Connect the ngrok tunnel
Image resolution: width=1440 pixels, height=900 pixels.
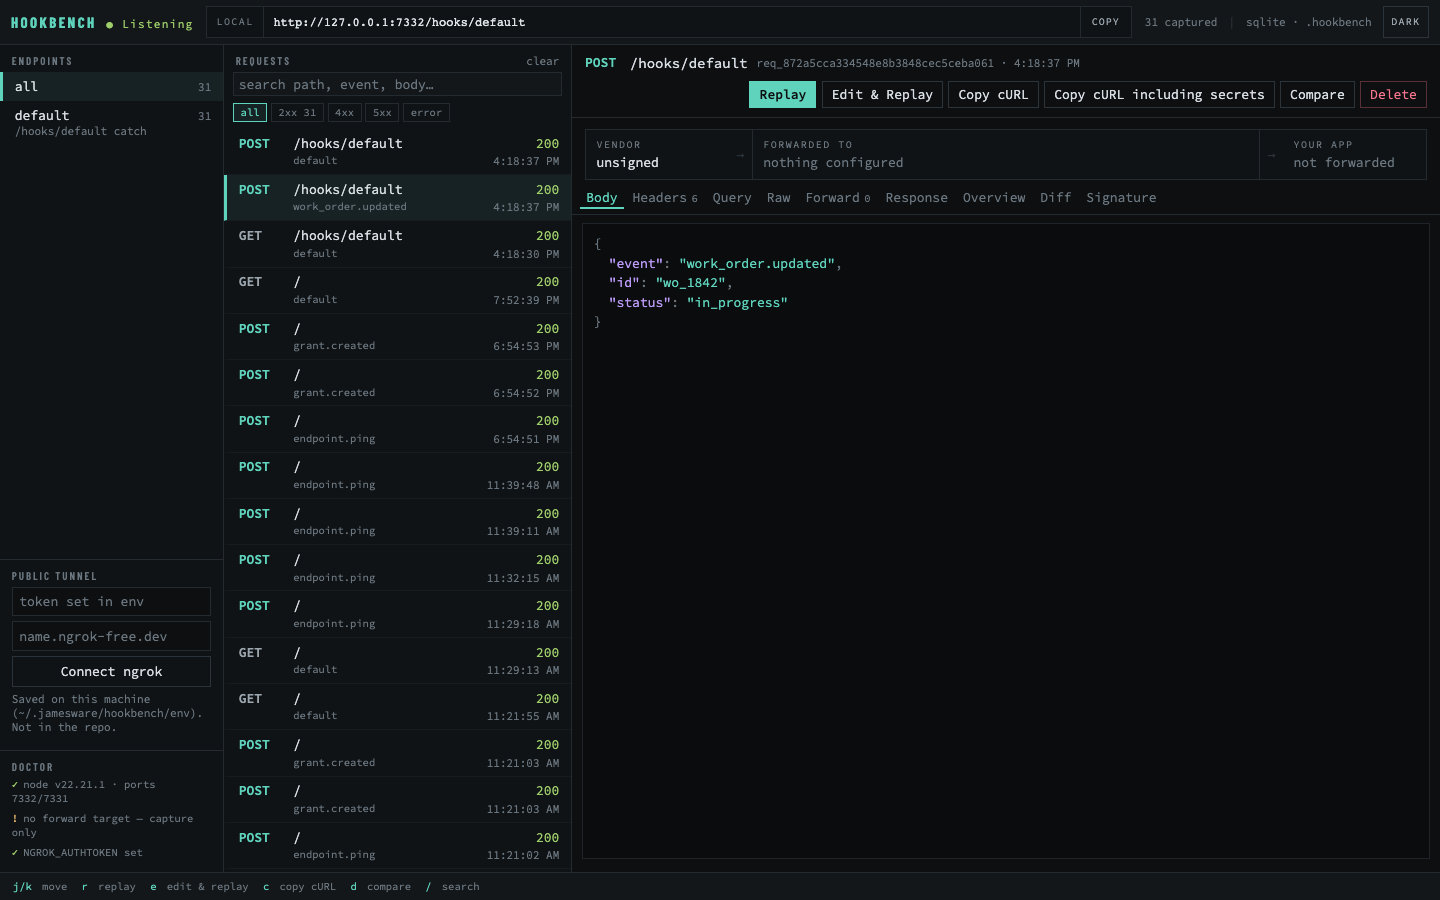pyautogui.click(x=111, y=672)
